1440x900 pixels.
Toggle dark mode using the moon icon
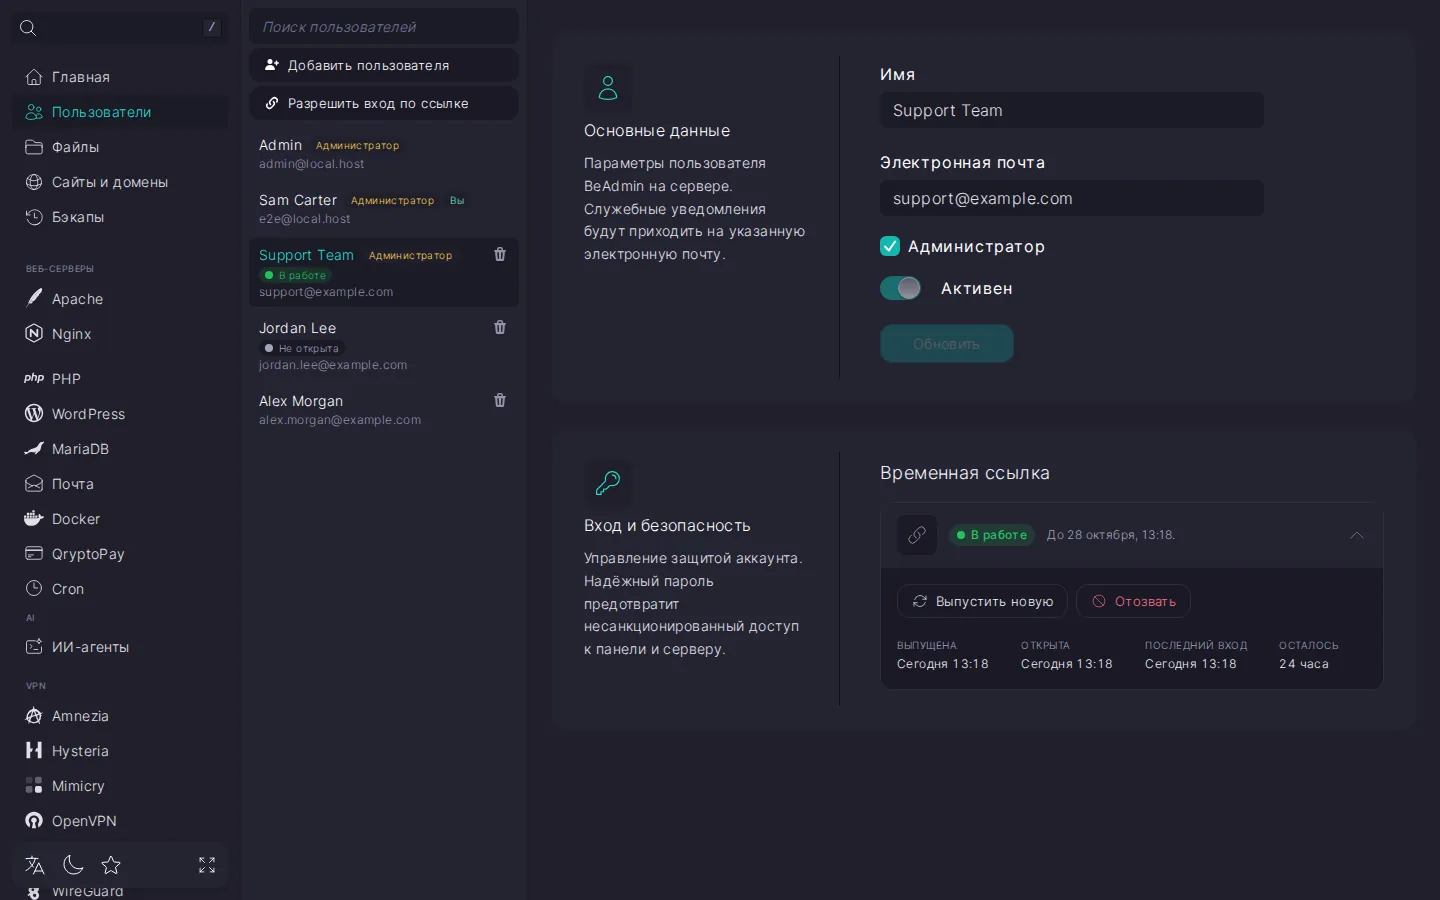73,865
